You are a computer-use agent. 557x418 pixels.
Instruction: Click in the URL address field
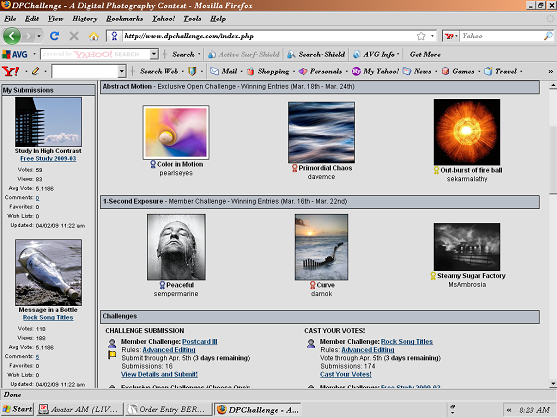[x=268, y=36]
